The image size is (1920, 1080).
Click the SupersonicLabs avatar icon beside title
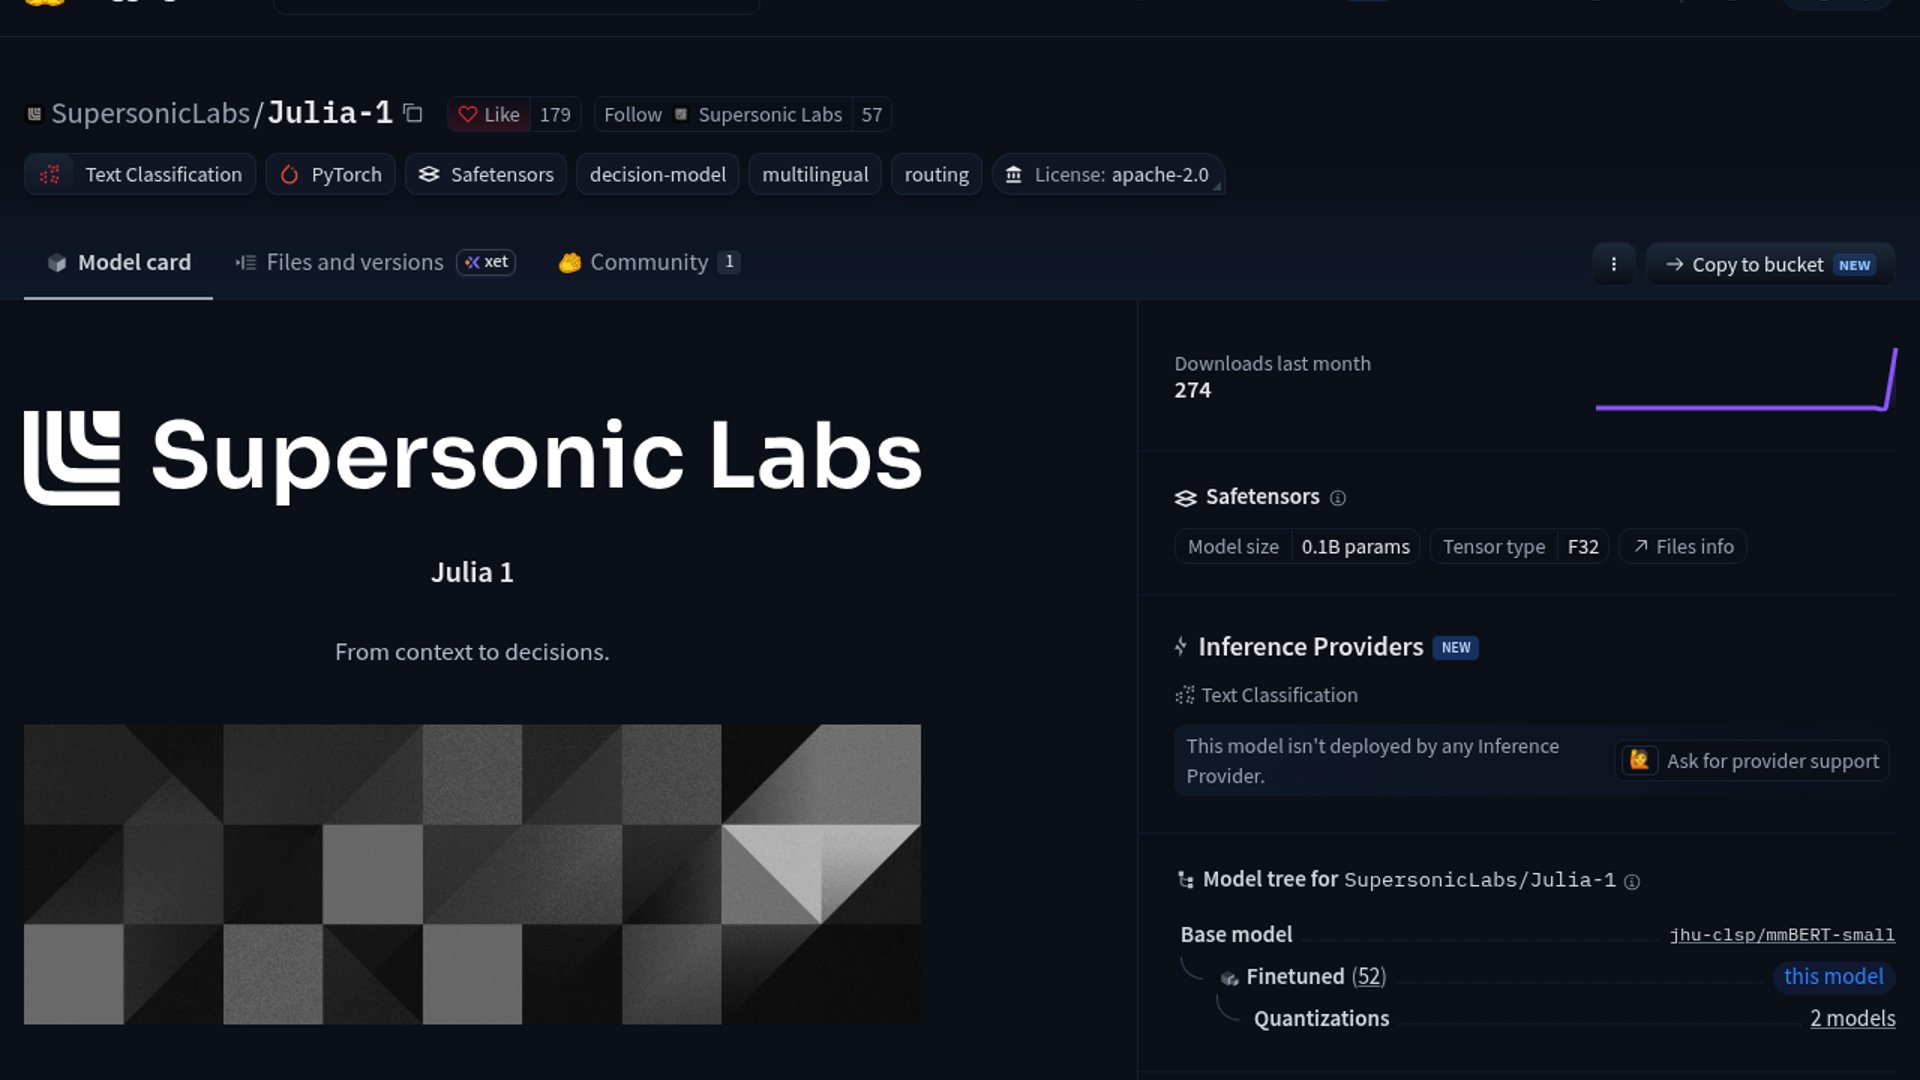point(34,114)
